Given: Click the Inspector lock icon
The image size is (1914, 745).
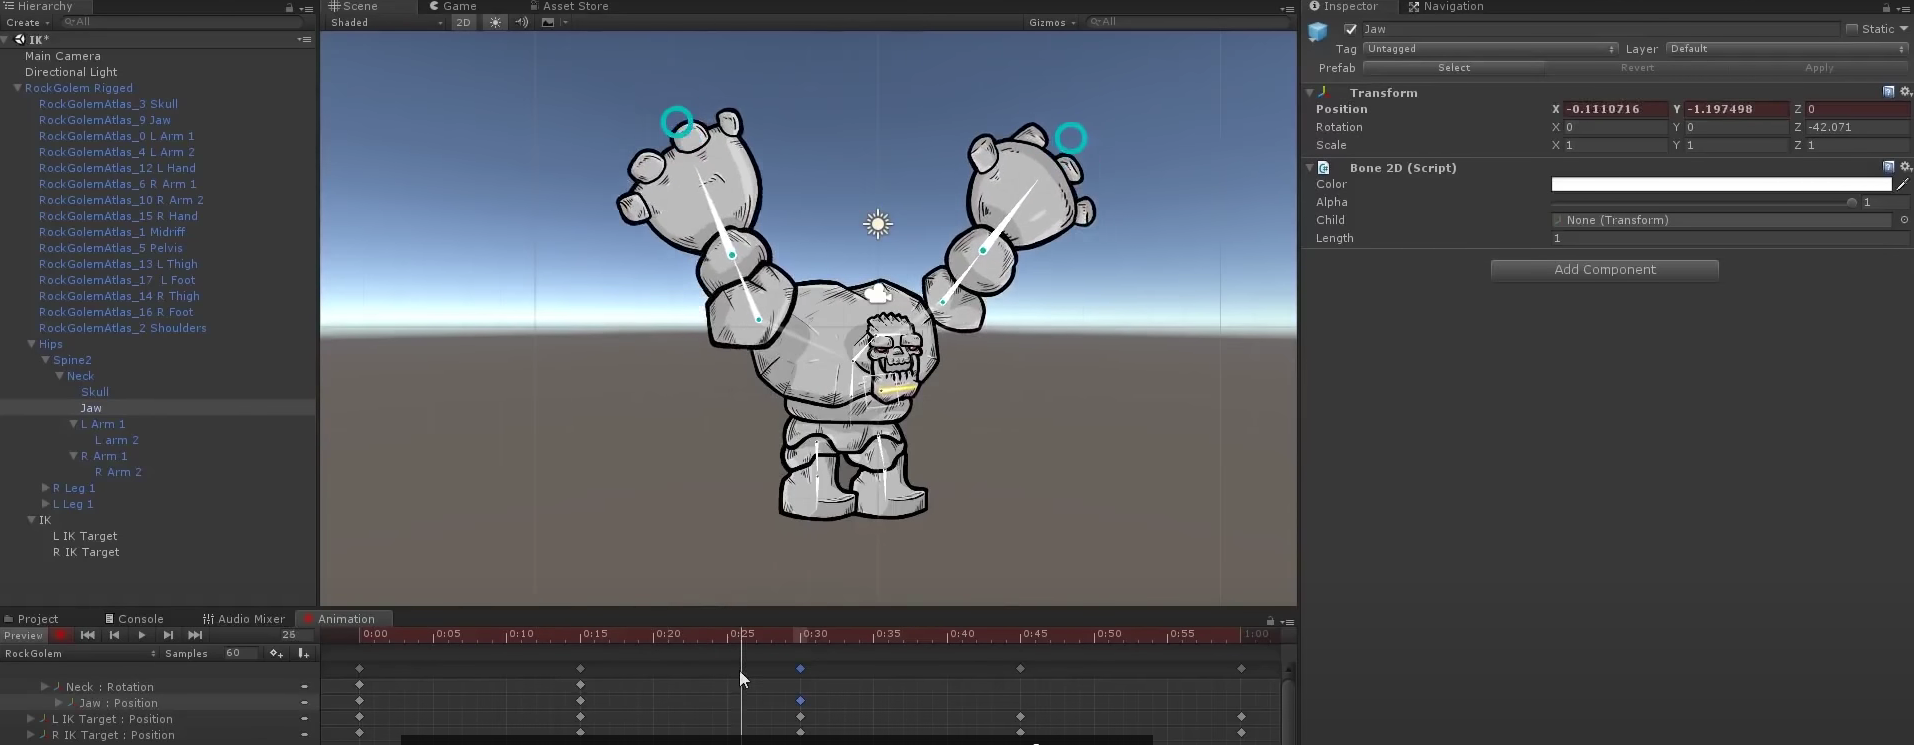Looking at the screenshot, I should pyautogui.click(x=1886, y=7).
